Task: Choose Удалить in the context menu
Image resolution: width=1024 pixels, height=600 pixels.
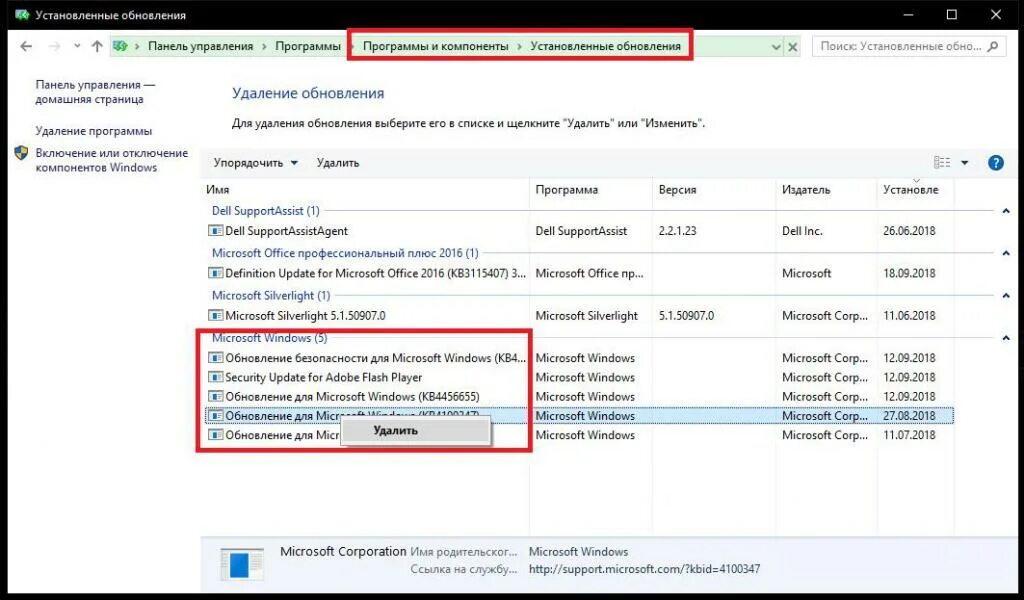Action: (x=416, y=431)
